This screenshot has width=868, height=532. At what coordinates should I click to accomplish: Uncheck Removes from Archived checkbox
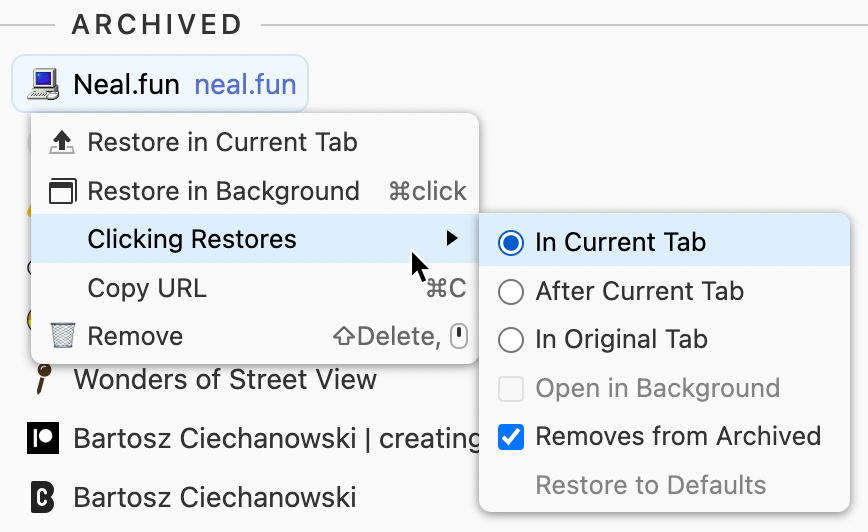pos(510,437)
